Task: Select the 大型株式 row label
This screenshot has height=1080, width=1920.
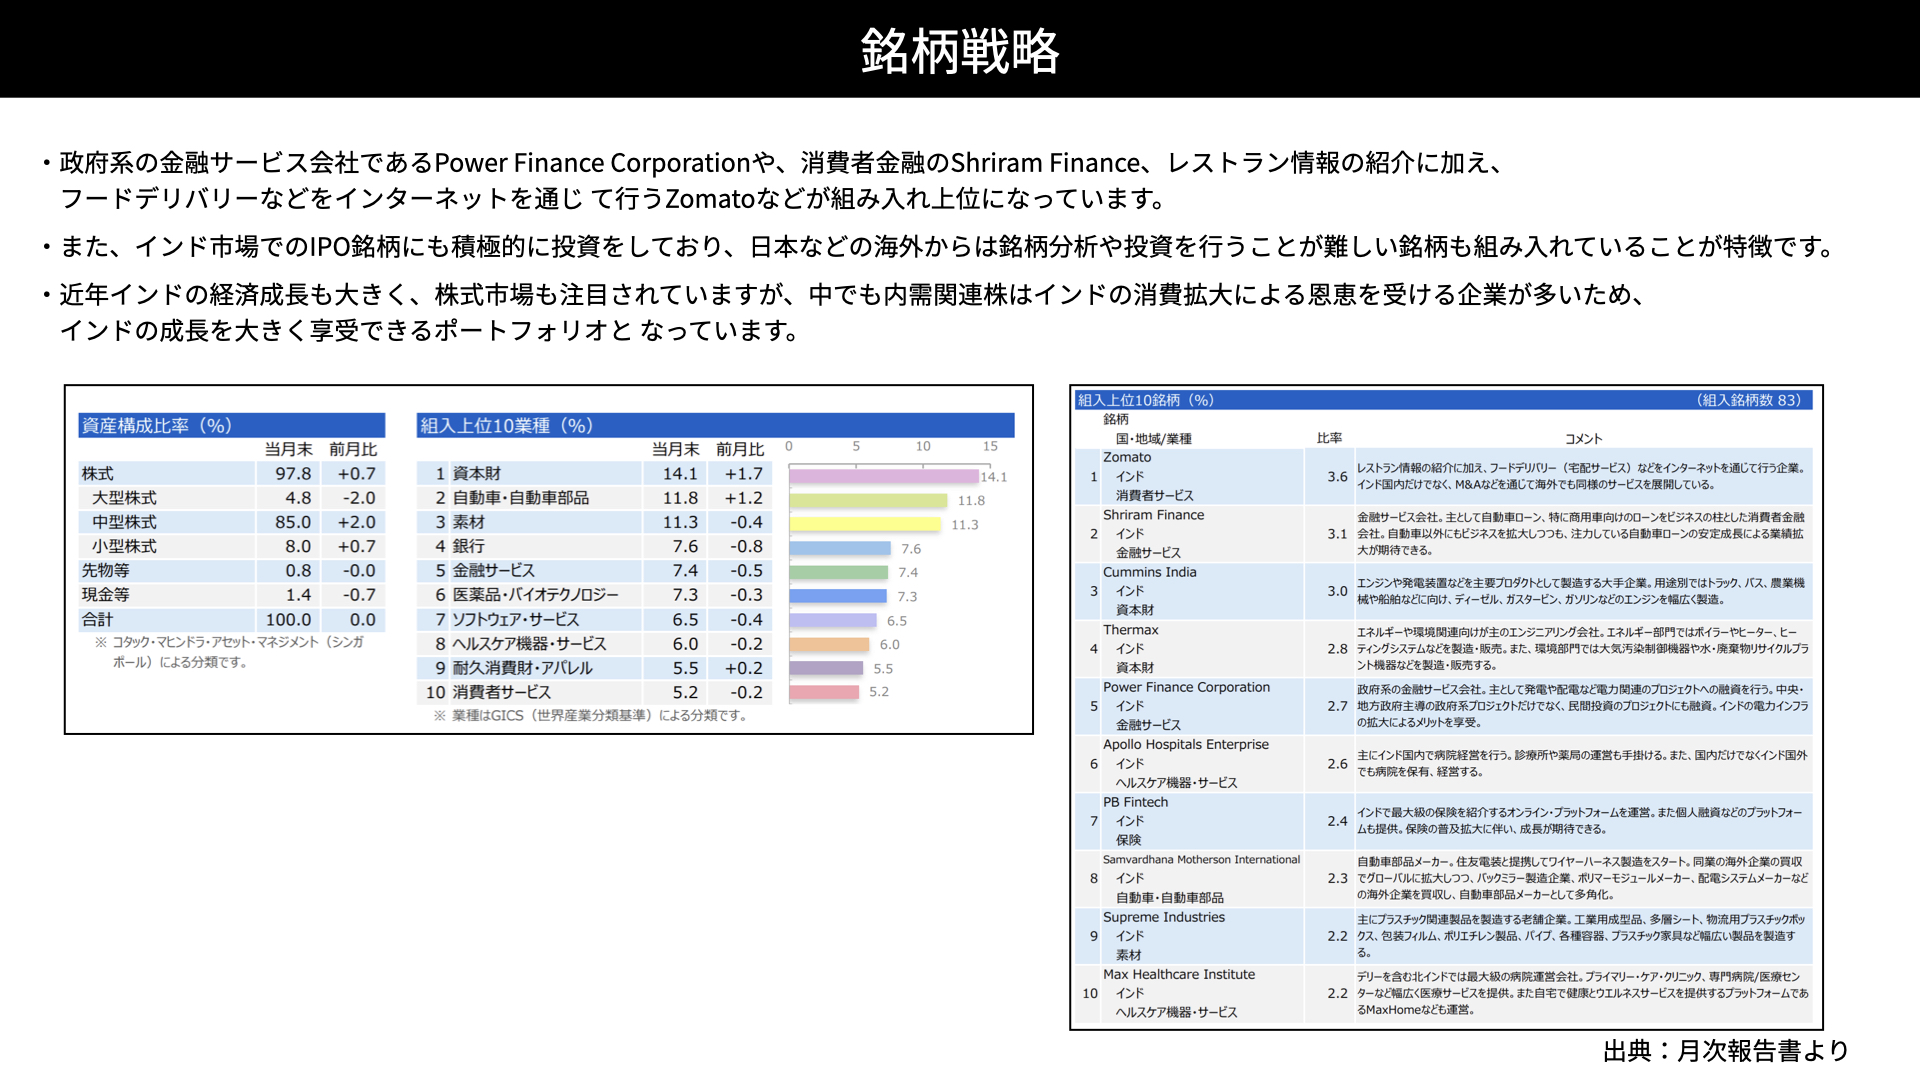Action: tap(124, 498)
